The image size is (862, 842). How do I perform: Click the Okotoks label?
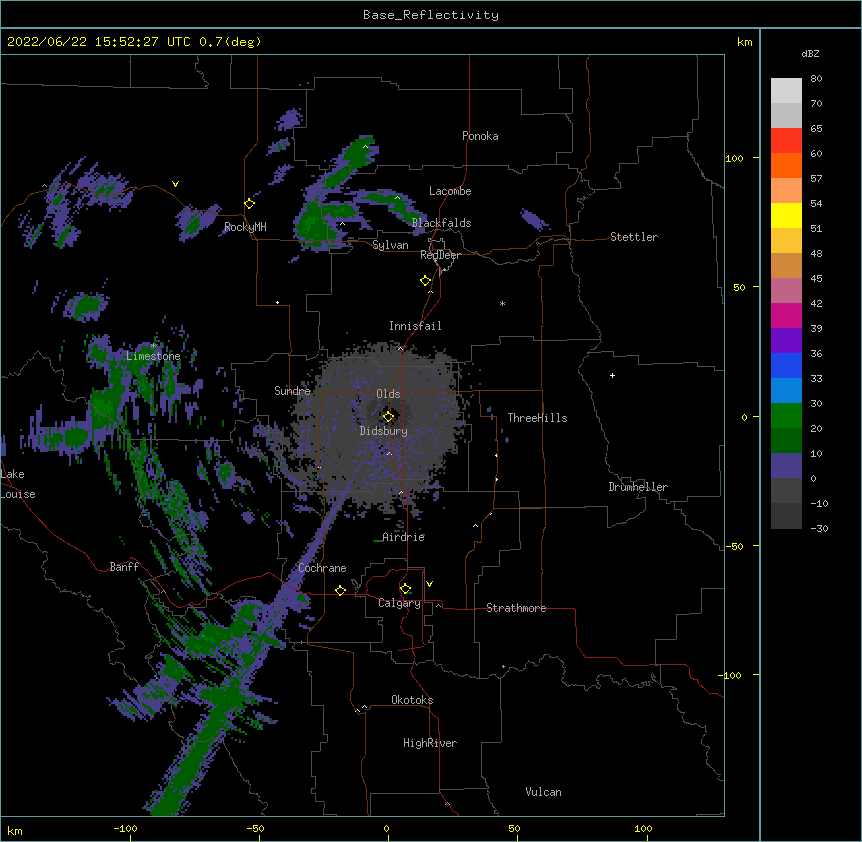[x=412, y=700]
